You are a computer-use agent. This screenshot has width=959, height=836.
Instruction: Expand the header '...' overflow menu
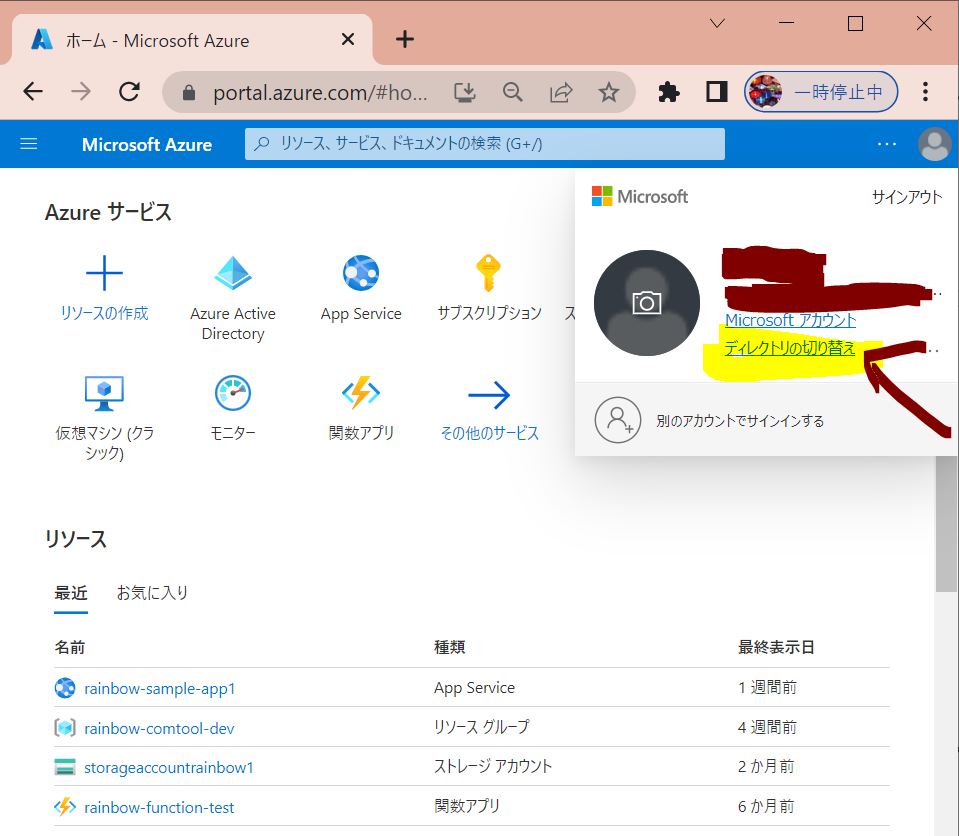(x=887, y=144)
